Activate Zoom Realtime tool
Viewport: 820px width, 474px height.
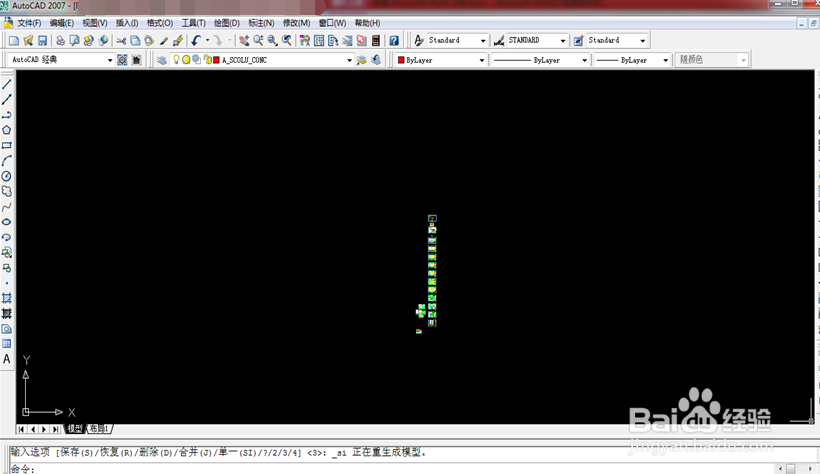pyautogui.click(x=258, y=40)
